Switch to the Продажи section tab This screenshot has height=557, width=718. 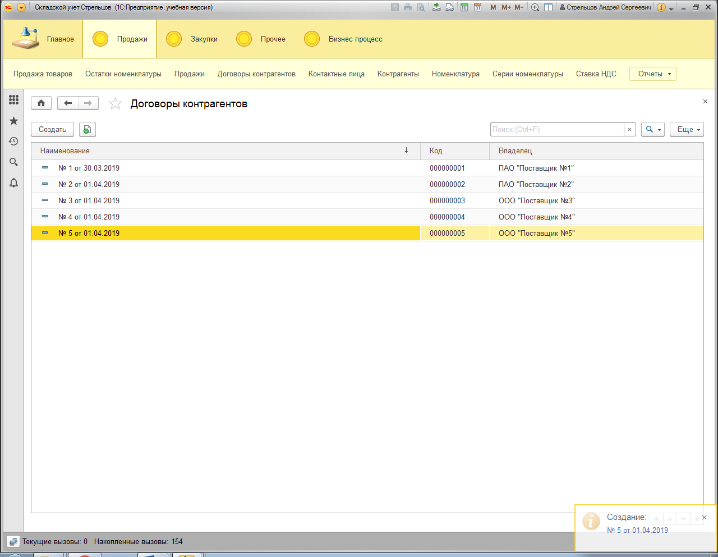tap(120, 39)
